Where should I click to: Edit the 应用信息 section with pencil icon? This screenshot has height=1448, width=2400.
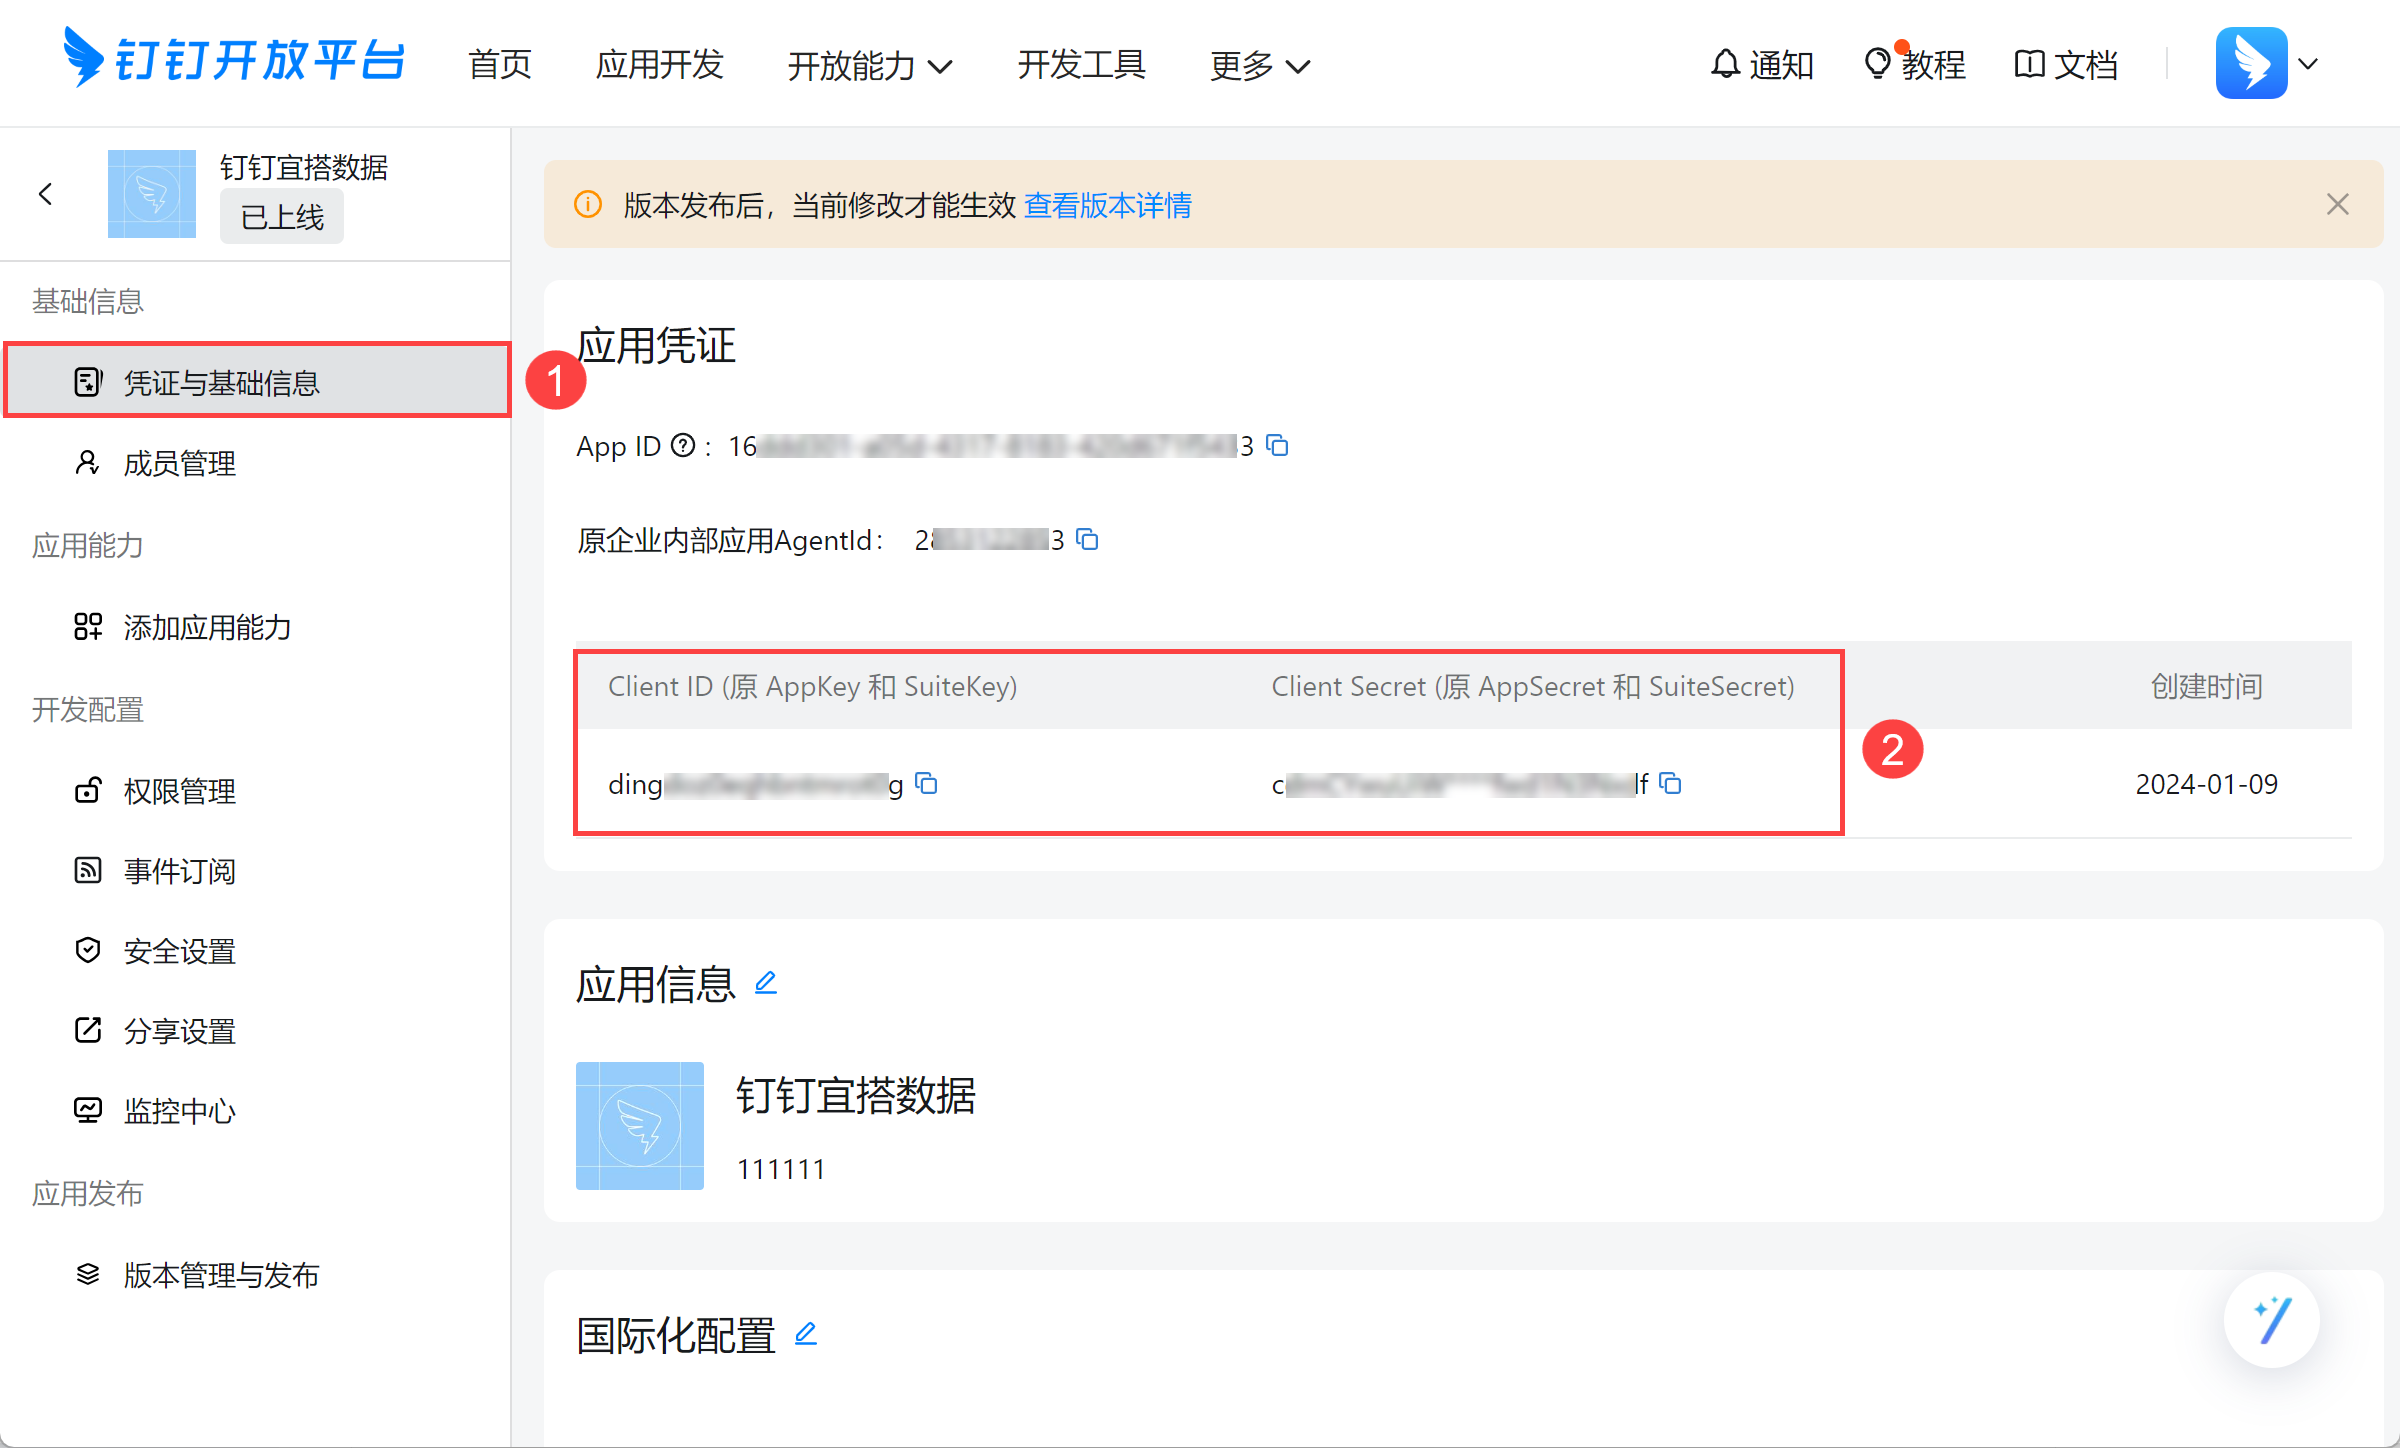pos(766,983)
